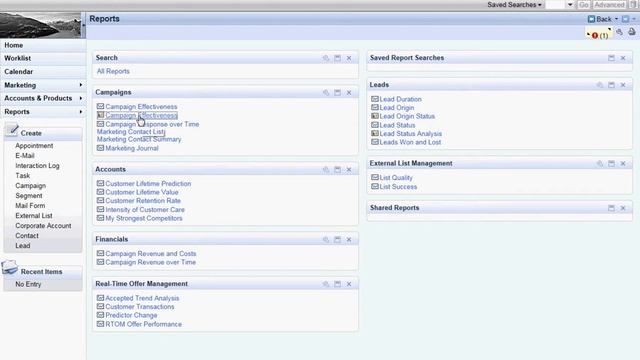
Task: Click the Back button
Action: (x=600, y=19)
